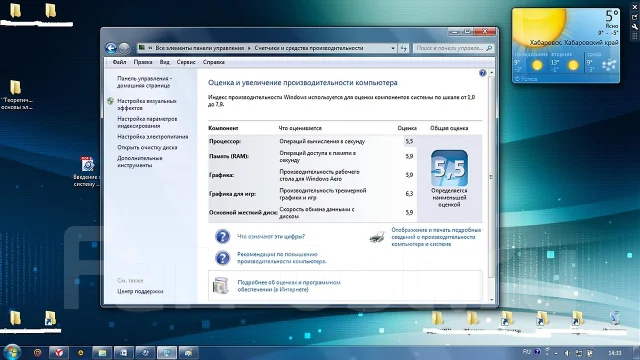This screenshot has width=640, height=360.
Task: Click 'Основной жесткий диск' component label
Action: click(243, 213)
